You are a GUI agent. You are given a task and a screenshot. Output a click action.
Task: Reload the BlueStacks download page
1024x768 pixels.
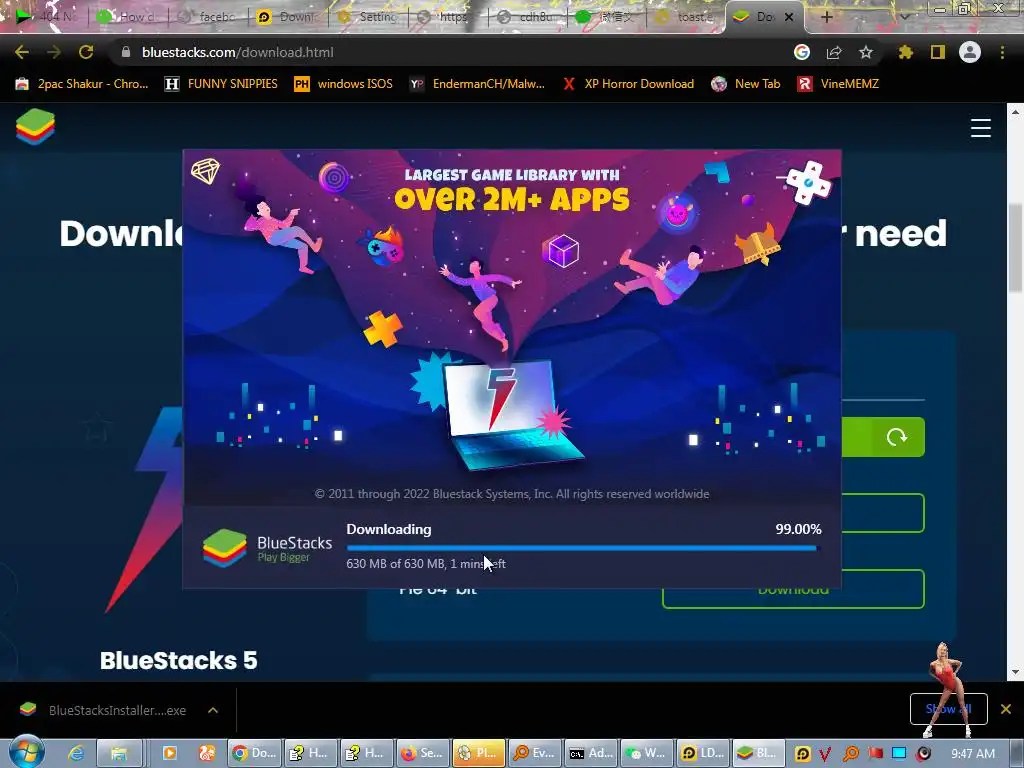[86, 52]
